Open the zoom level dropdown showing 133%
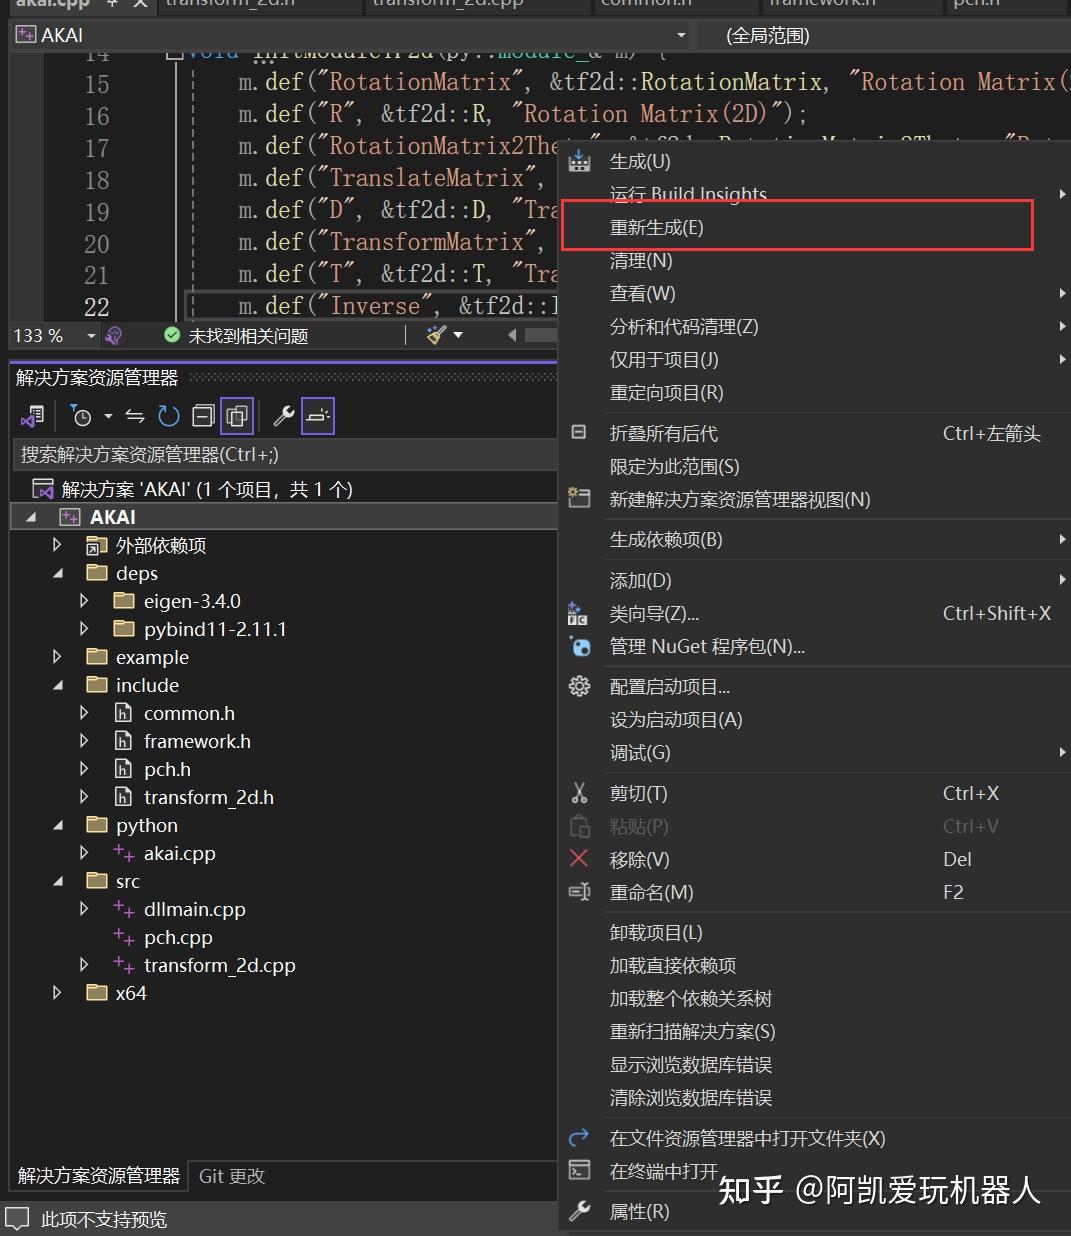 tap(90, 335)
